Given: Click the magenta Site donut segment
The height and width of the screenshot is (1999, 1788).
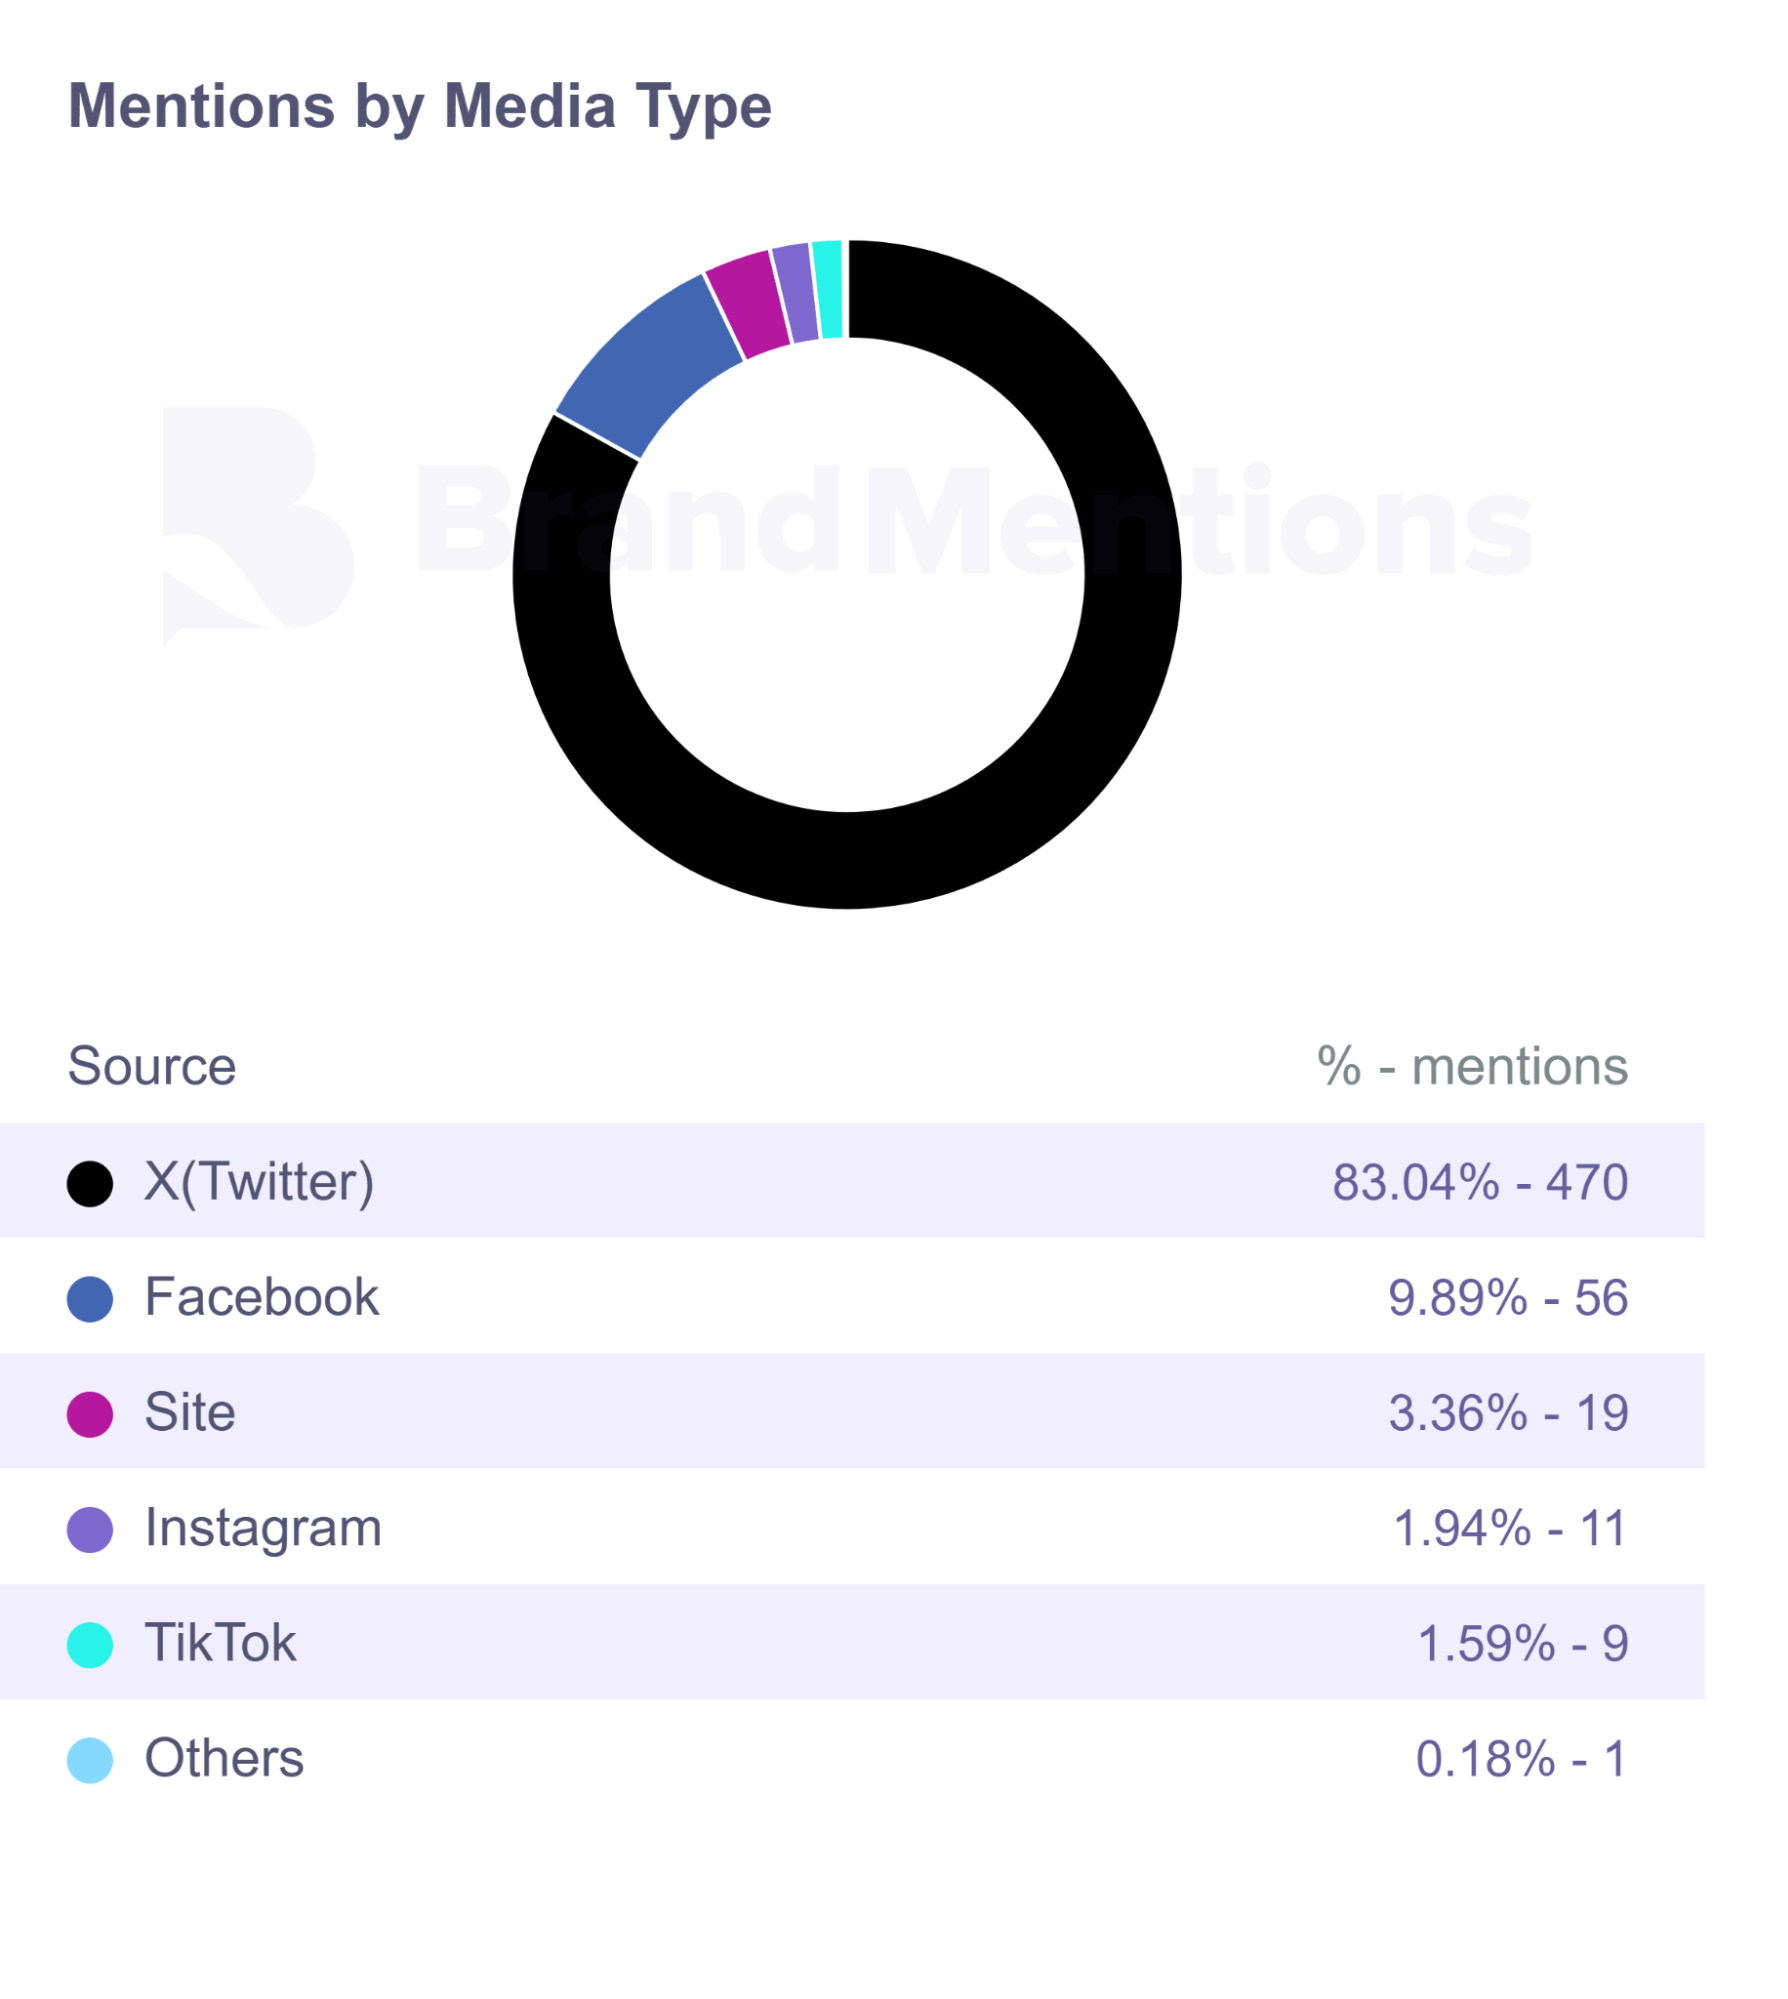Looking at the screenshot, I should pos(748,303).
